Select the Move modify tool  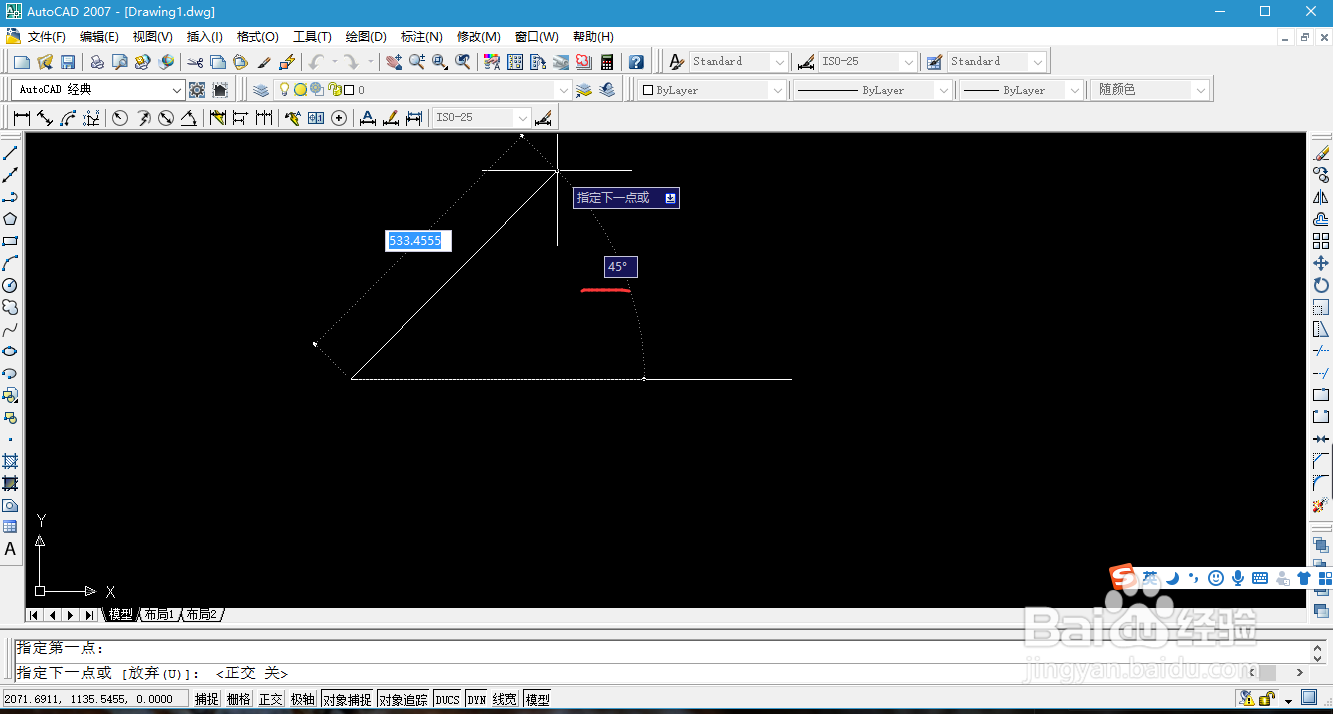click(1321, 263)
